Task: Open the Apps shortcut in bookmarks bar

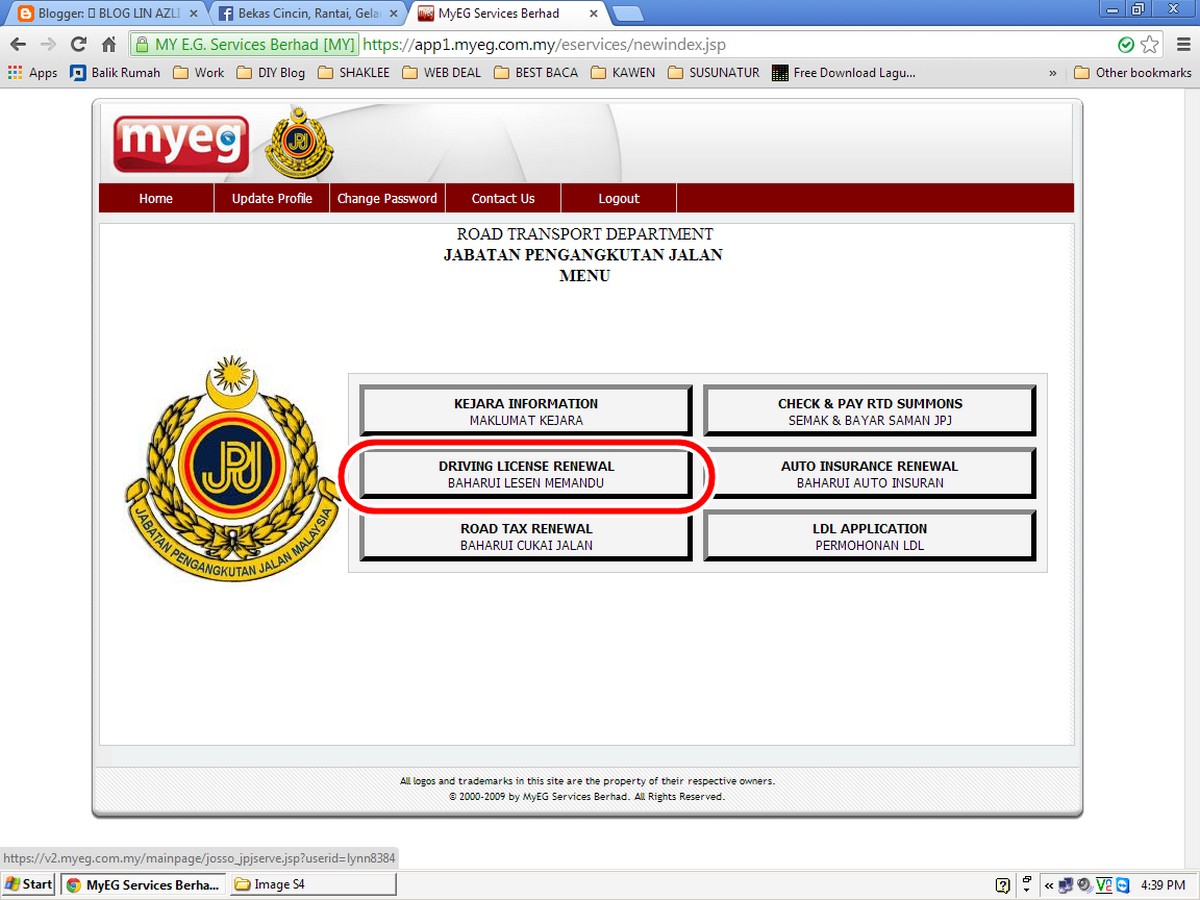Action: pyautogui.click(x=32, y=73)
